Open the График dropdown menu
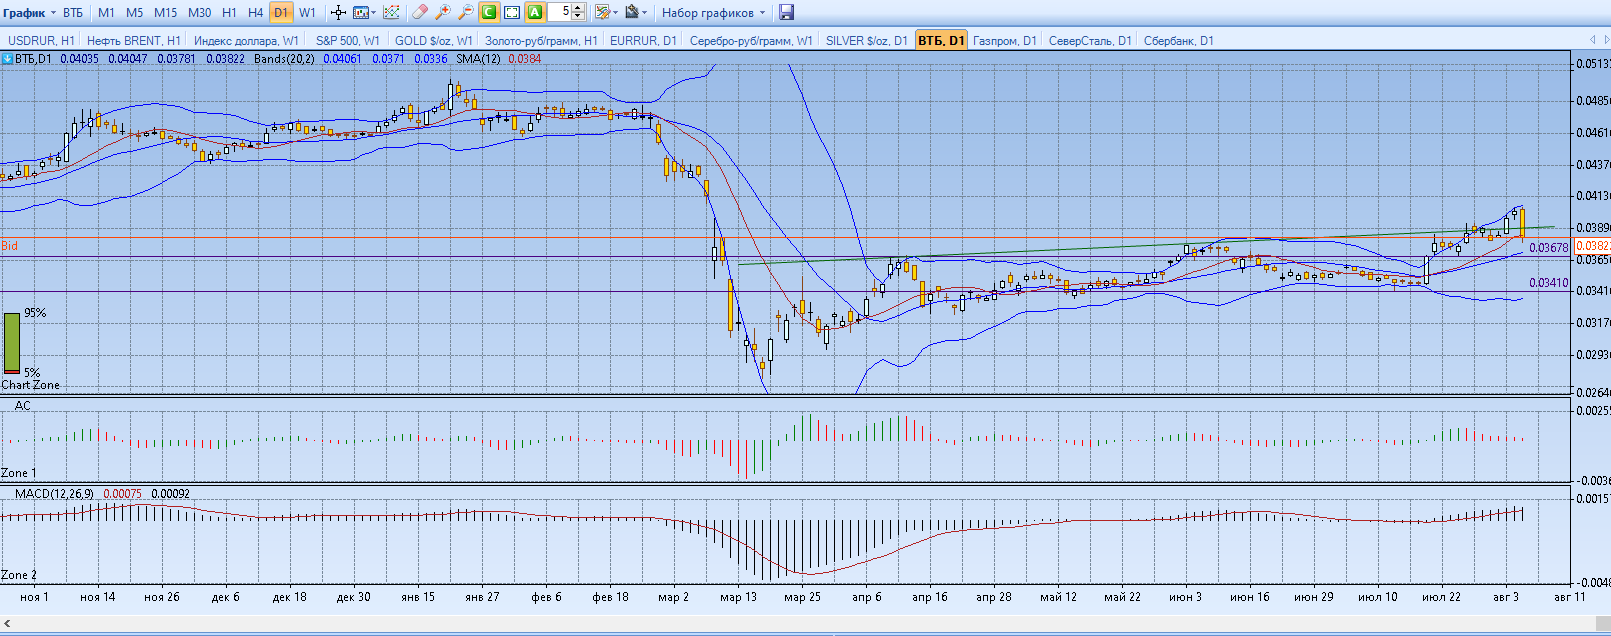The height and width of the screenshot is (636, 1611). pyautogui.click(x=29, y=13)
